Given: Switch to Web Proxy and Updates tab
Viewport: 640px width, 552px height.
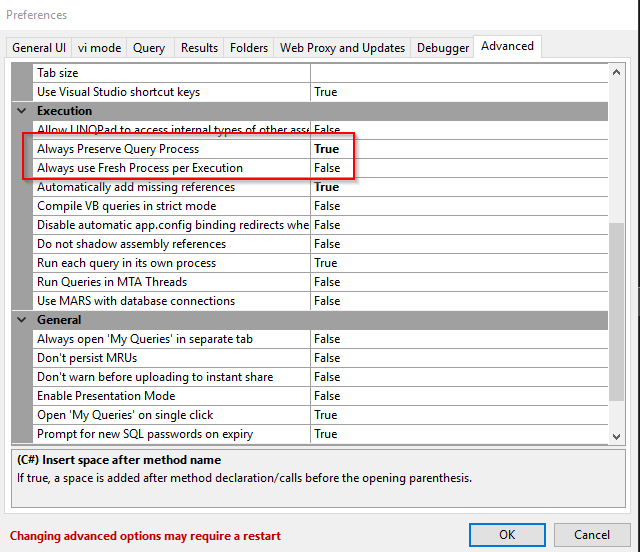Looking at the screenshot, I should click(x=342, y=48).
